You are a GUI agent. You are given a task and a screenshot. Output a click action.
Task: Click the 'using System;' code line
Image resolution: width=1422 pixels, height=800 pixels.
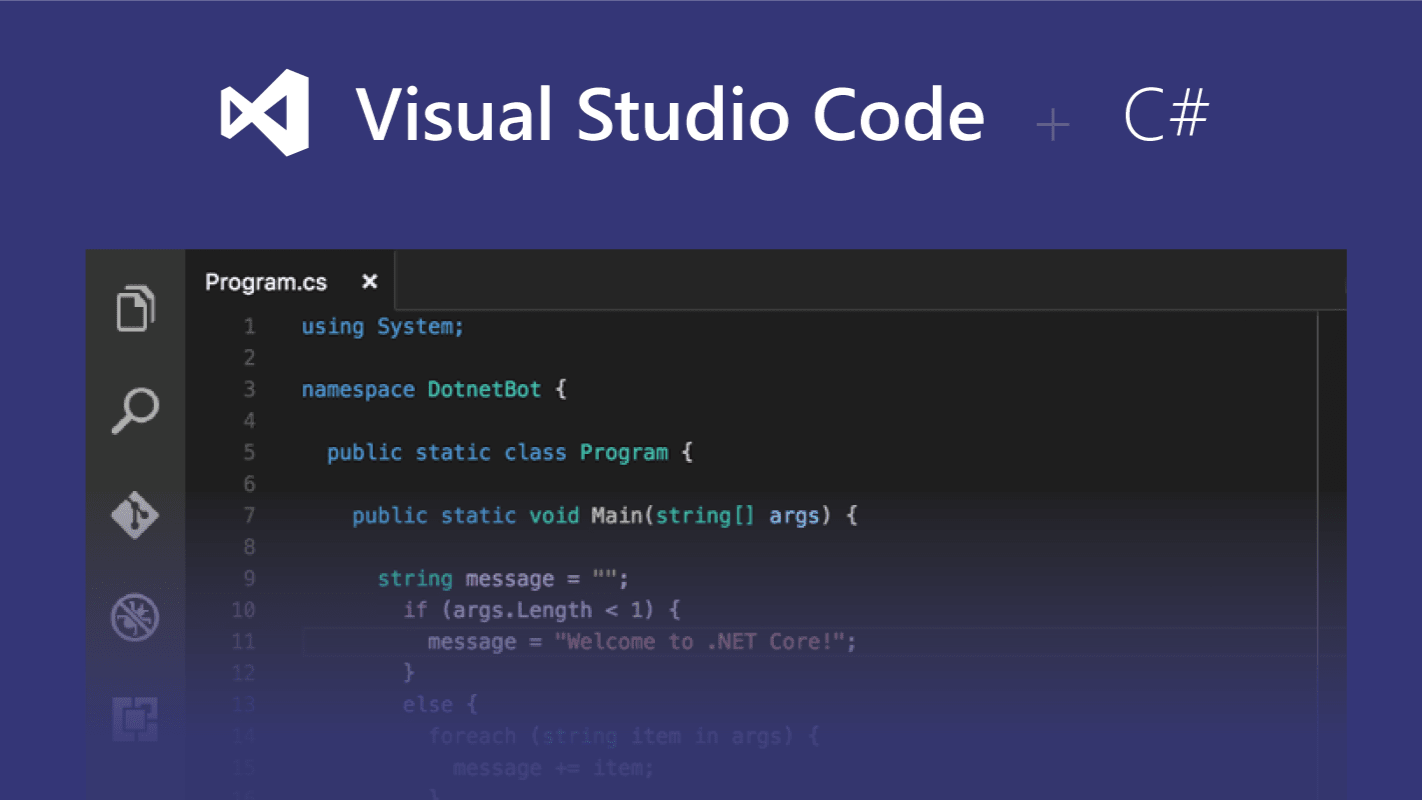click(383, 327)
